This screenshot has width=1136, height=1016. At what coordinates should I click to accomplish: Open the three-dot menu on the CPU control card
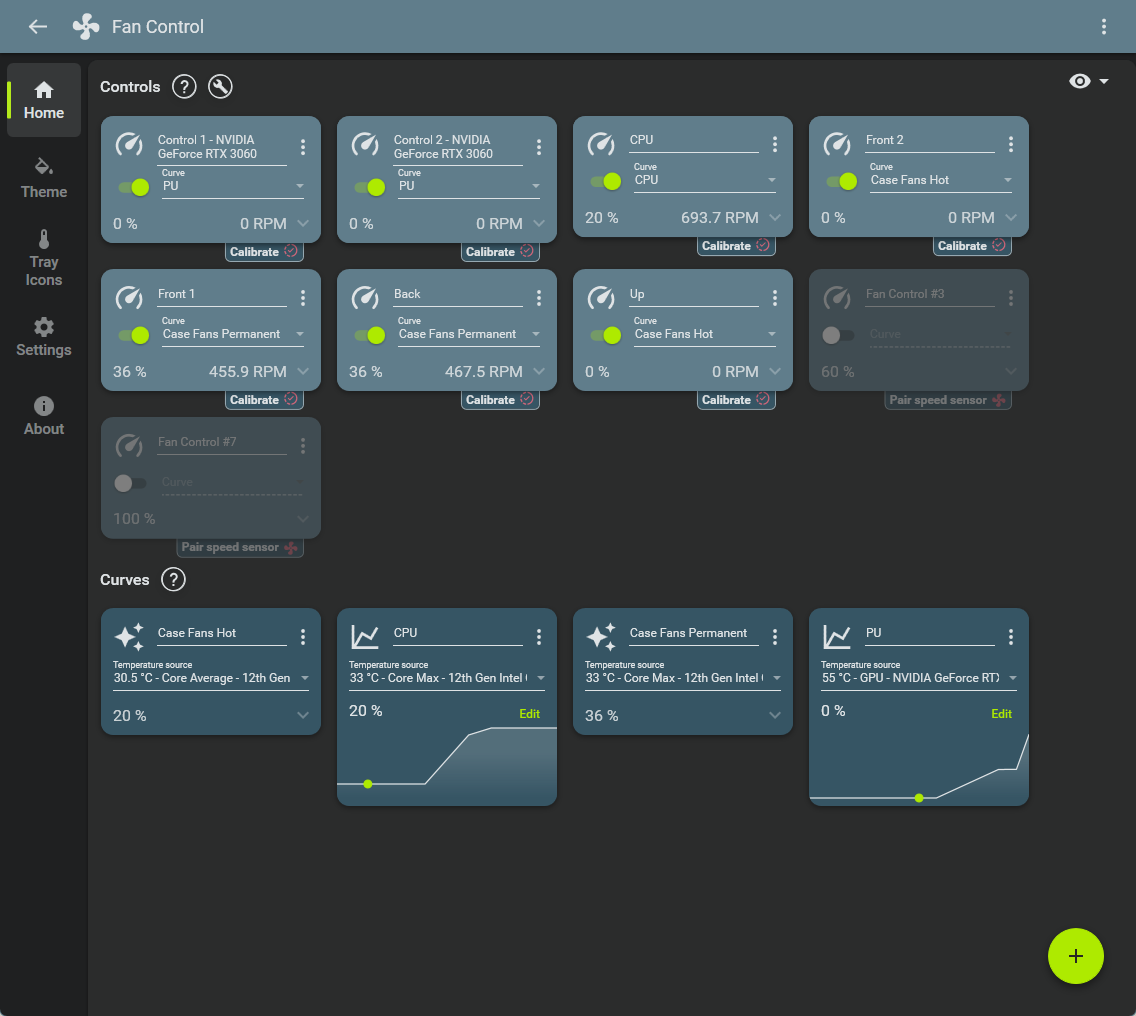(775, 145)
